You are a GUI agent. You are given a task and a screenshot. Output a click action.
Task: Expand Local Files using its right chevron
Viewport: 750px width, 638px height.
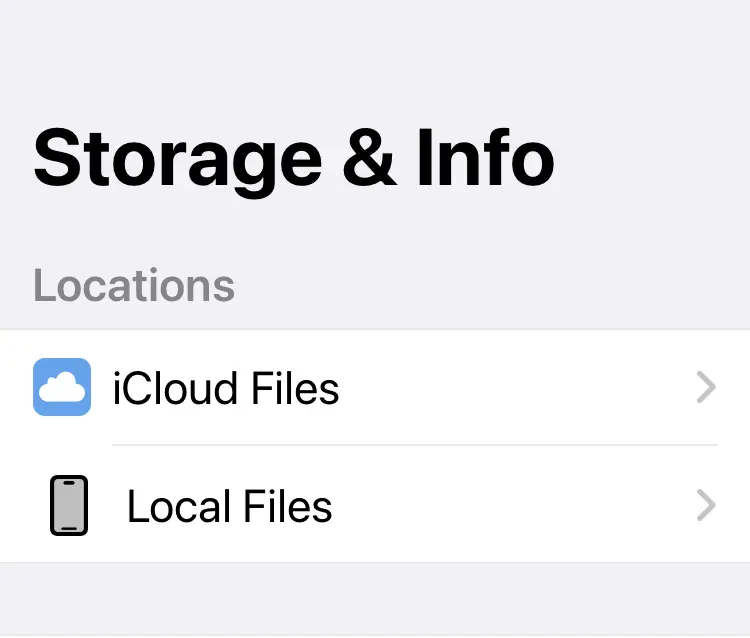[706, 506]
